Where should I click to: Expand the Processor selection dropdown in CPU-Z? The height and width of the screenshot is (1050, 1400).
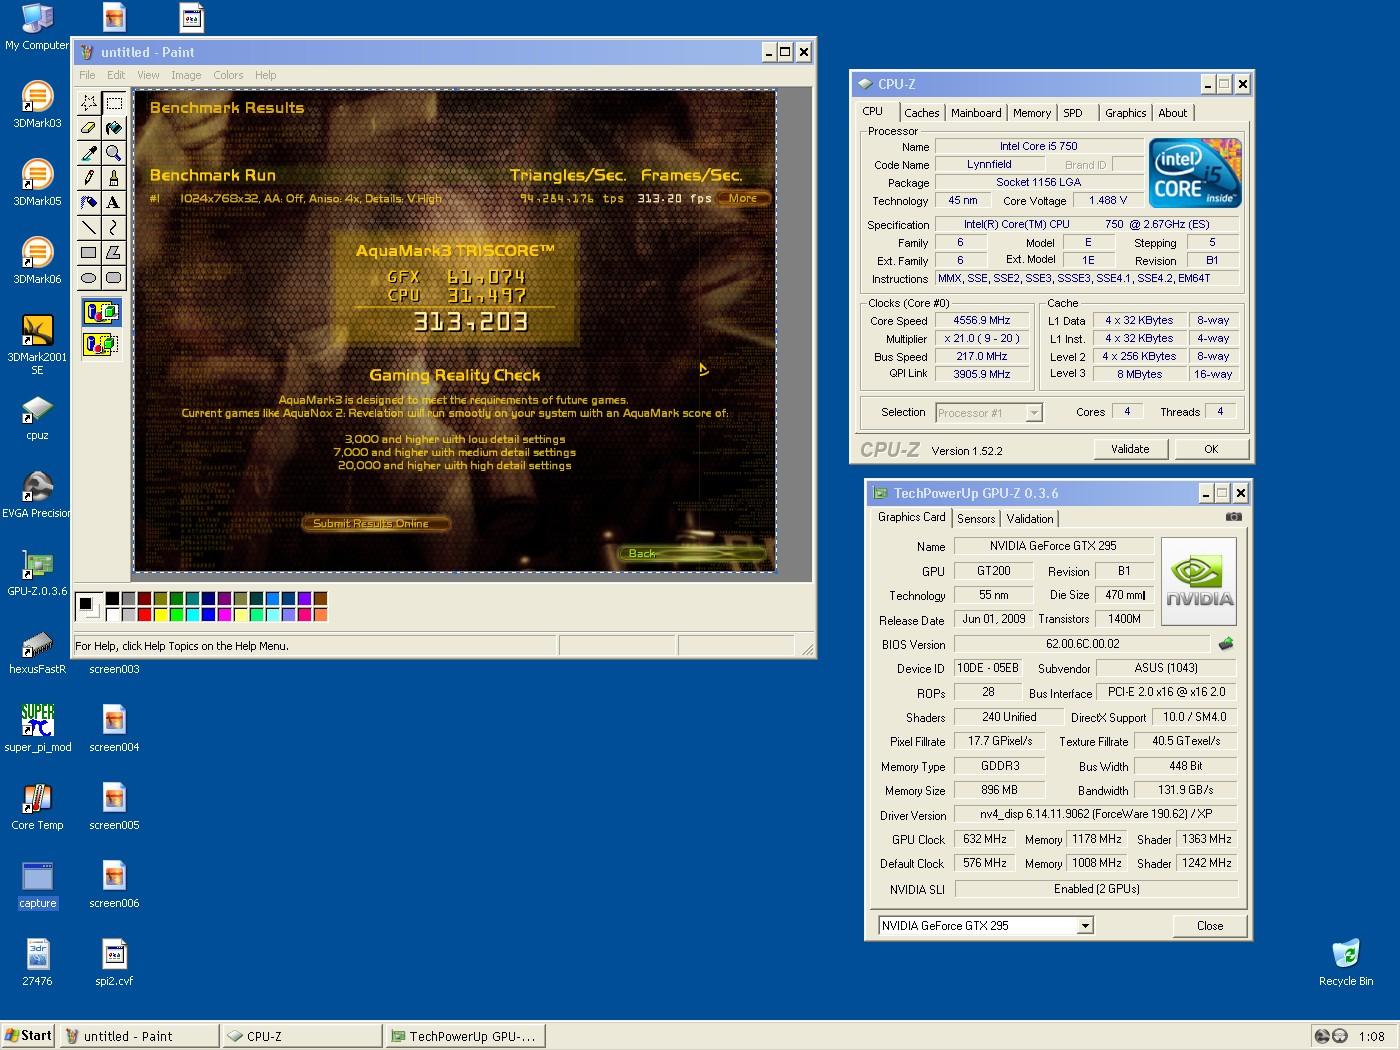tap(1033, 413)
